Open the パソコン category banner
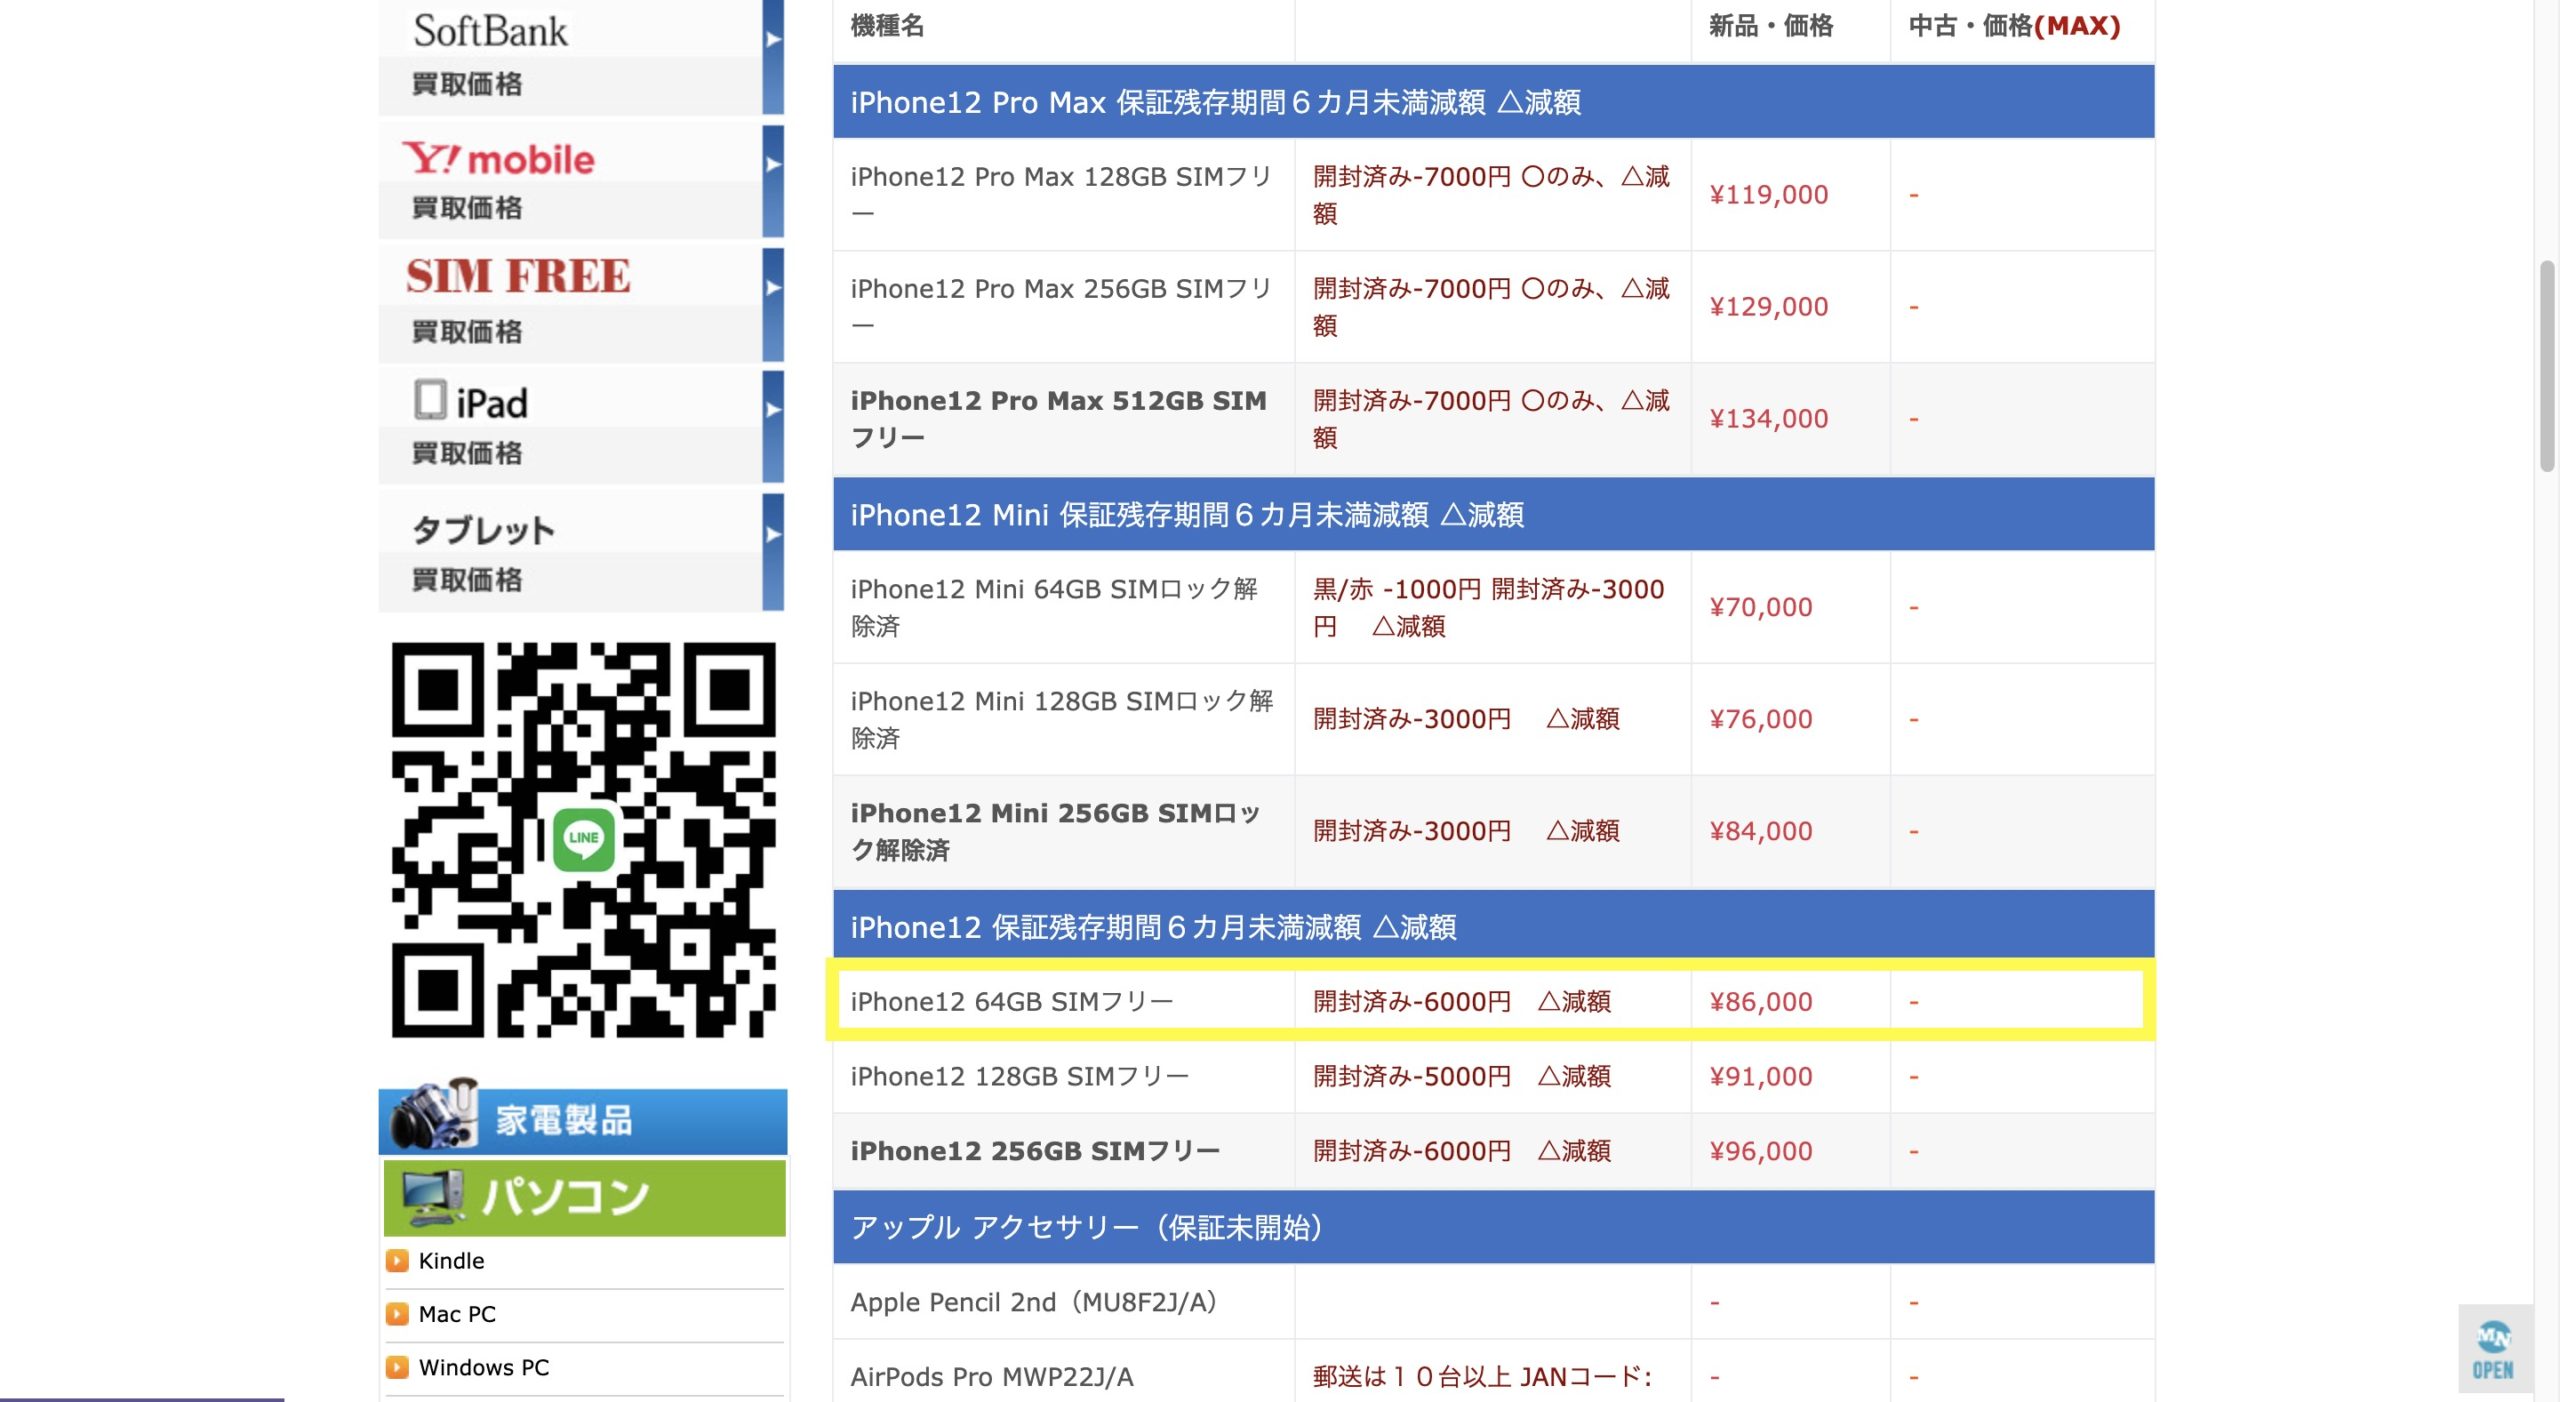This screenshot has width=2560, height=1402. click(x=585, y=1198)
